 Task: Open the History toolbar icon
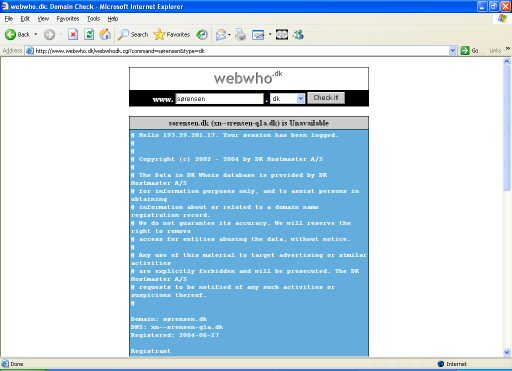coord(202,34)
